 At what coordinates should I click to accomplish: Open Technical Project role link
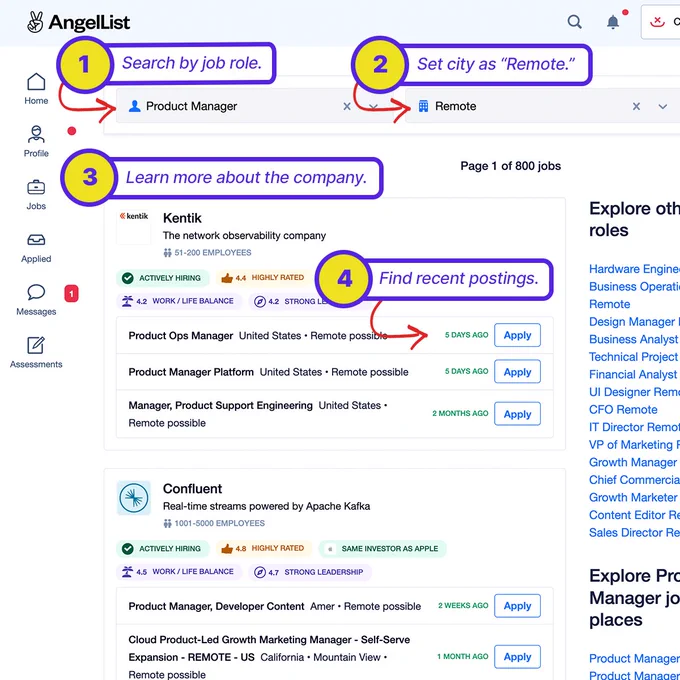(x=634, y=356)
